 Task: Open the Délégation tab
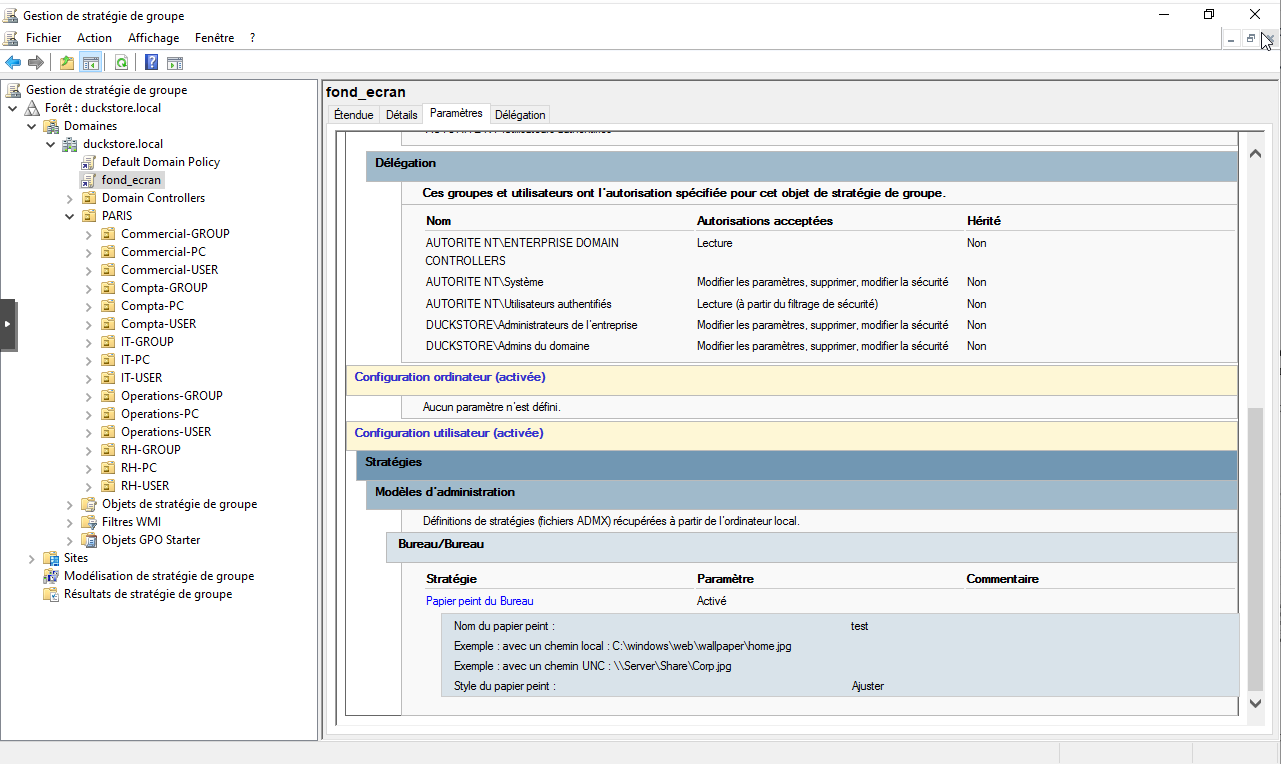(x=520, y=115)
